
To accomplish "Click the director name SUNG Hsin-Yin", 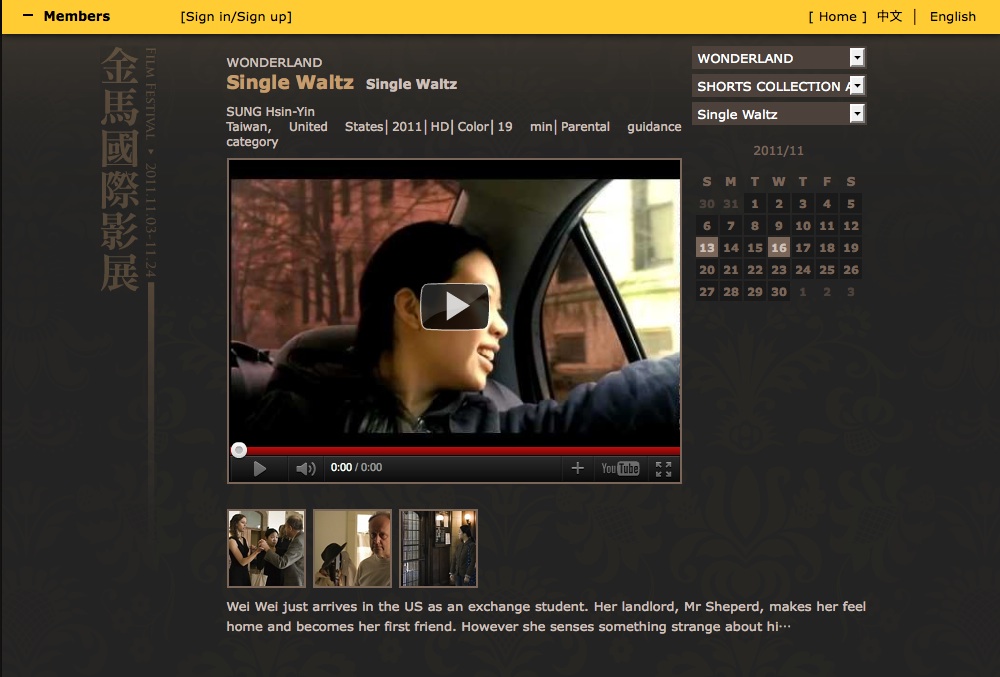I will [x=270, y=112].
